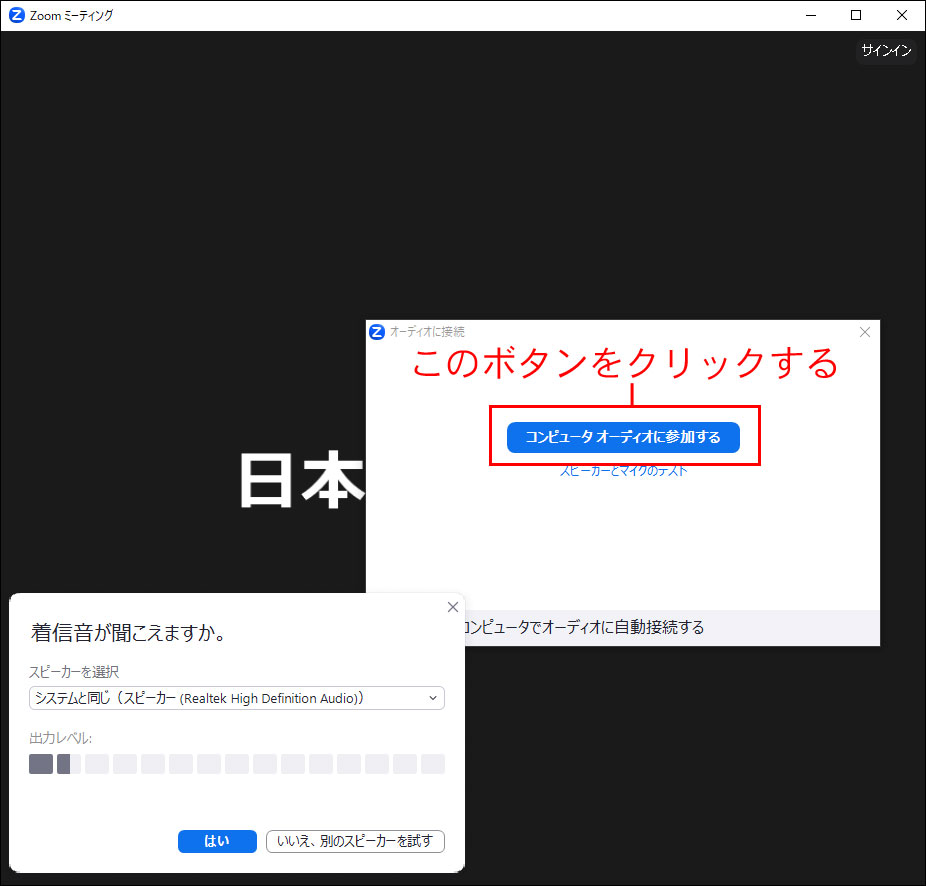Close the Zoom ミーティング window

(901, 15)
